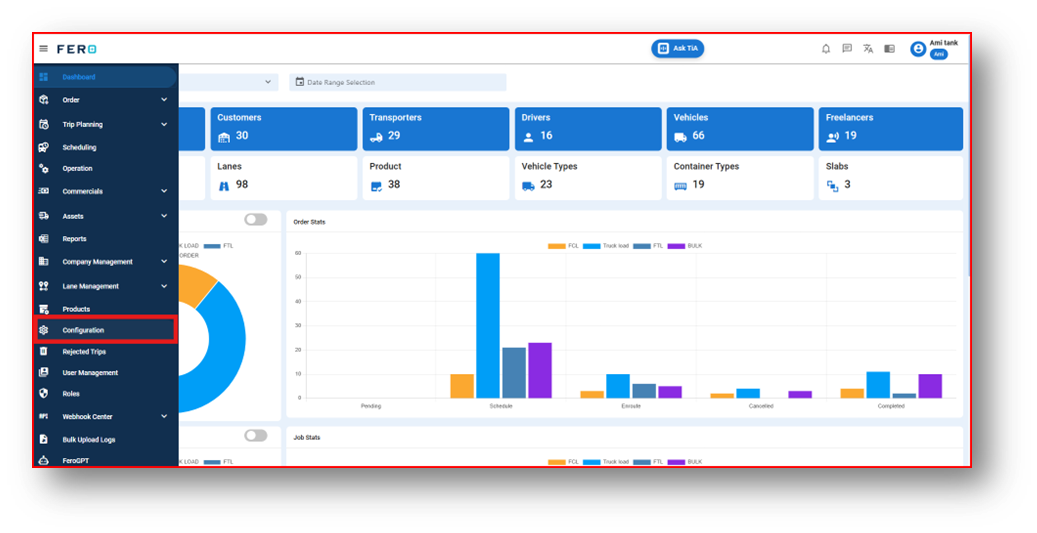The height and width of the screenshot is (533, 1037).
Task: Open the chat messages icon
Action: 847,49
